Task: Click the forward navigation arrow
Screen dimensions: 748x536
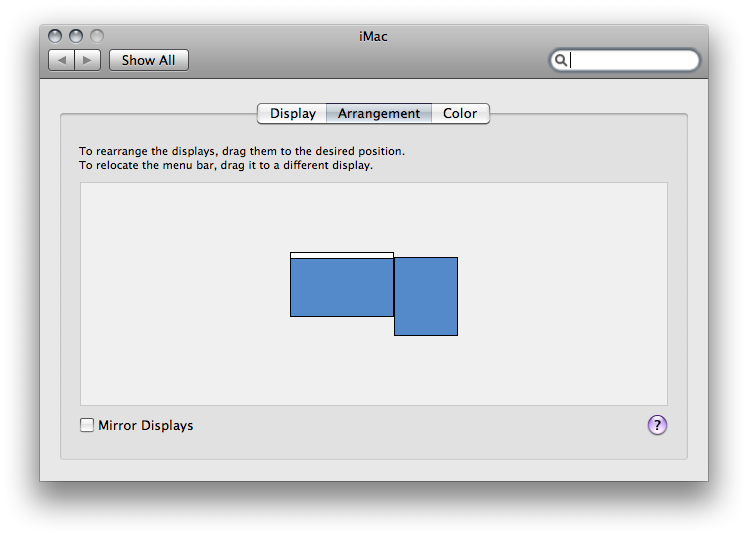Action: pyautogui.click(x=87, y=60)
